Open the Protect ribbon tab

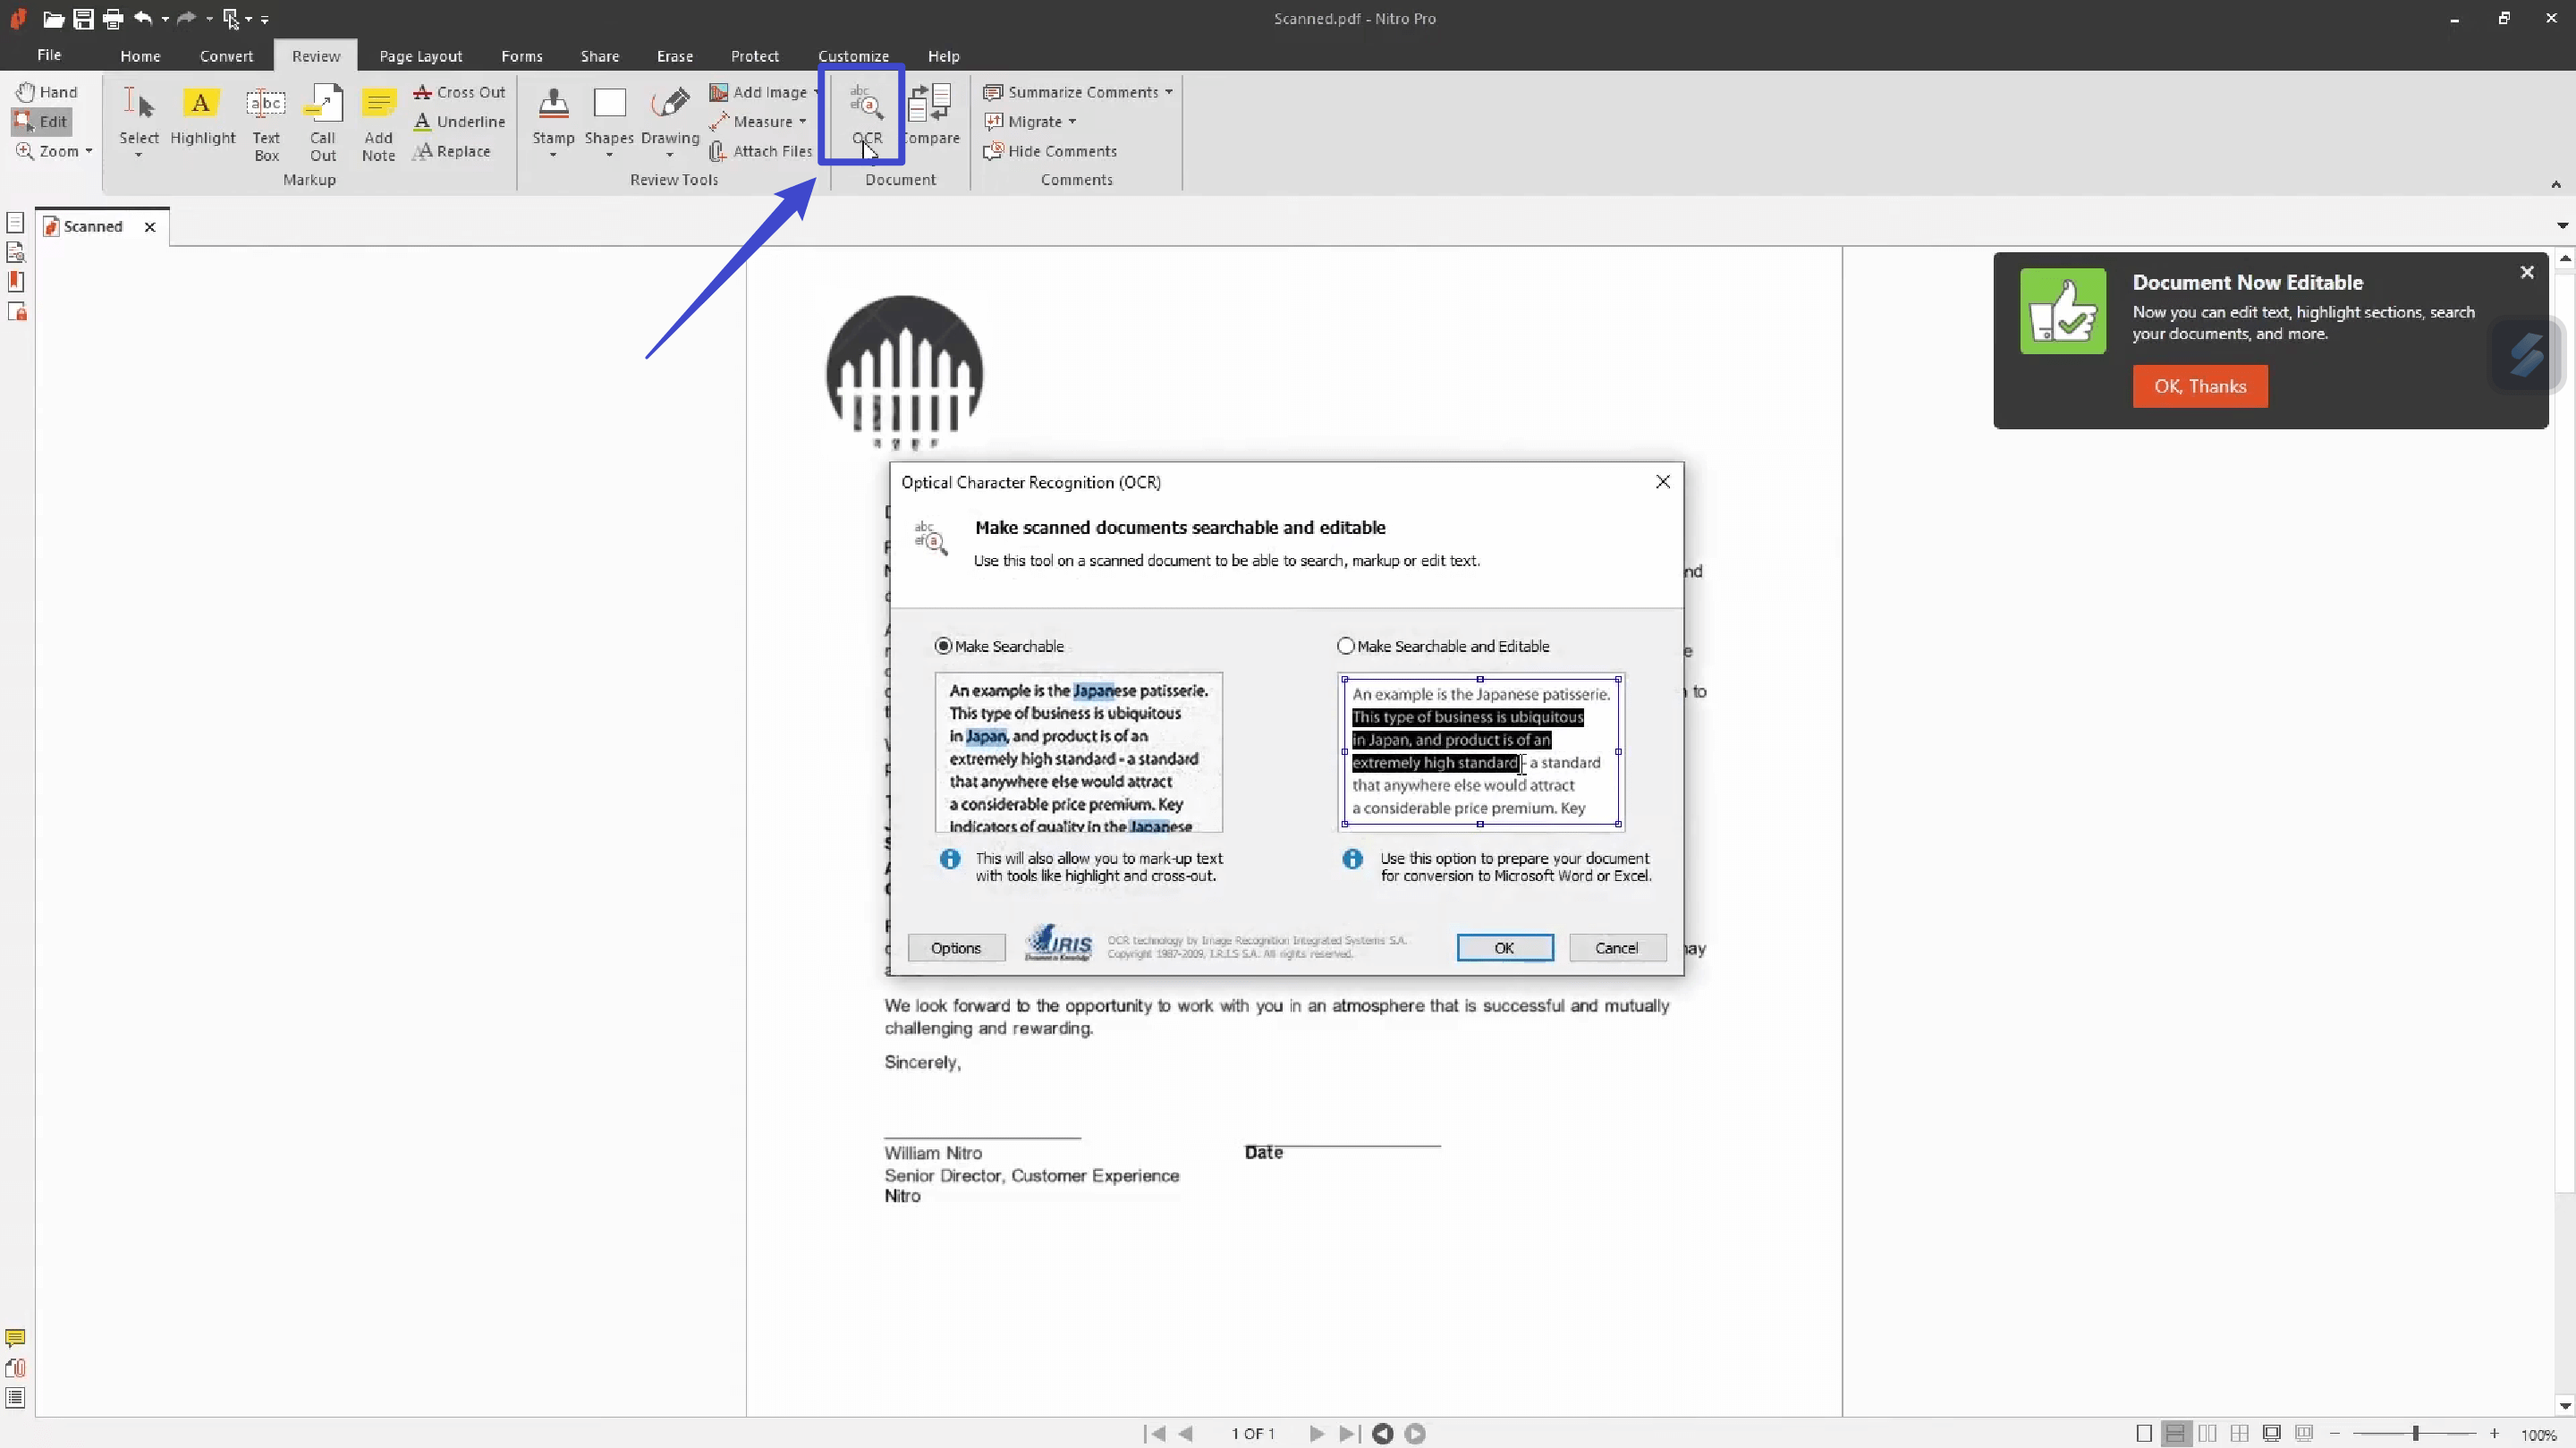pyautogui.click(x=754, y=56)
